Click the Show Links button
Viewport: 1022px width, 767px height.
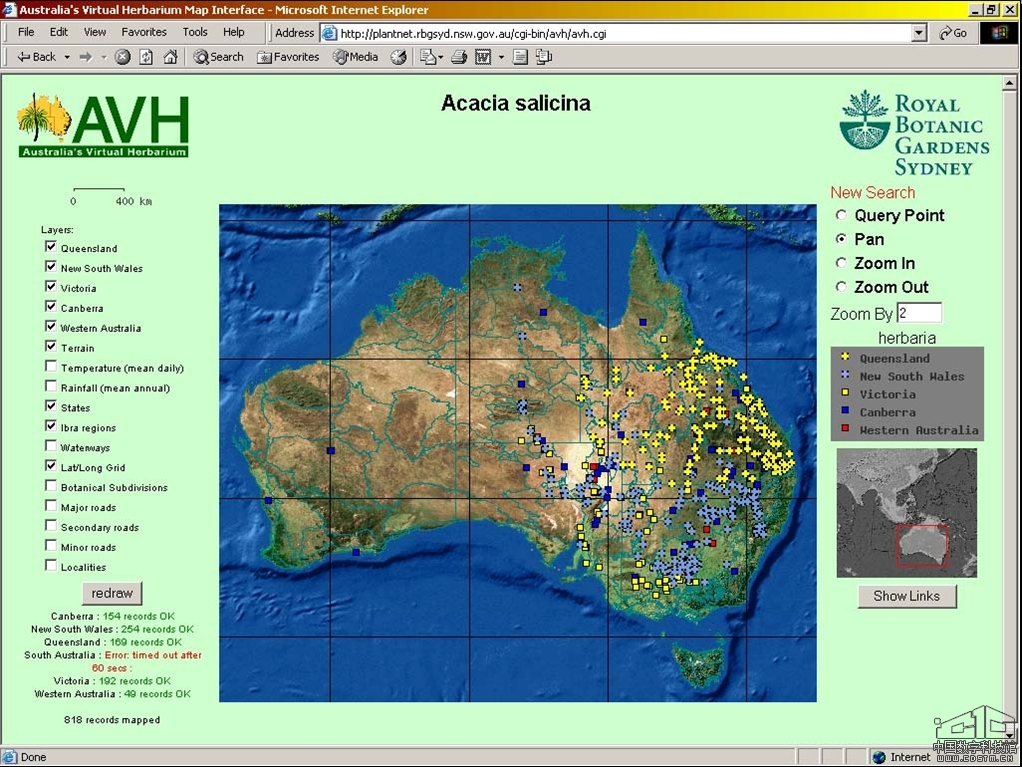pyautogui.click(x=906, y=596)
